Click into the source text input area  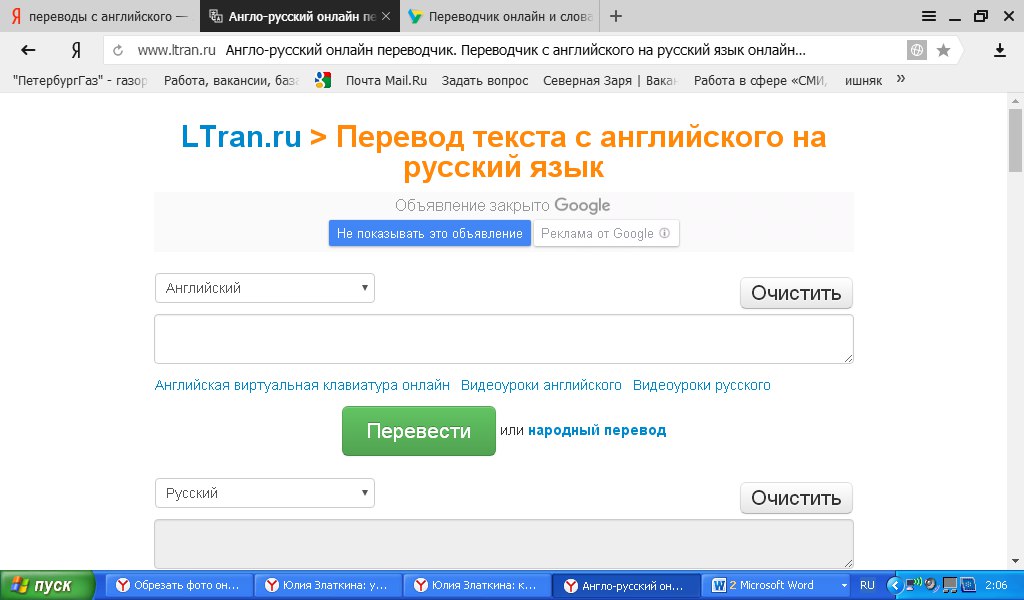pos(504,339)
